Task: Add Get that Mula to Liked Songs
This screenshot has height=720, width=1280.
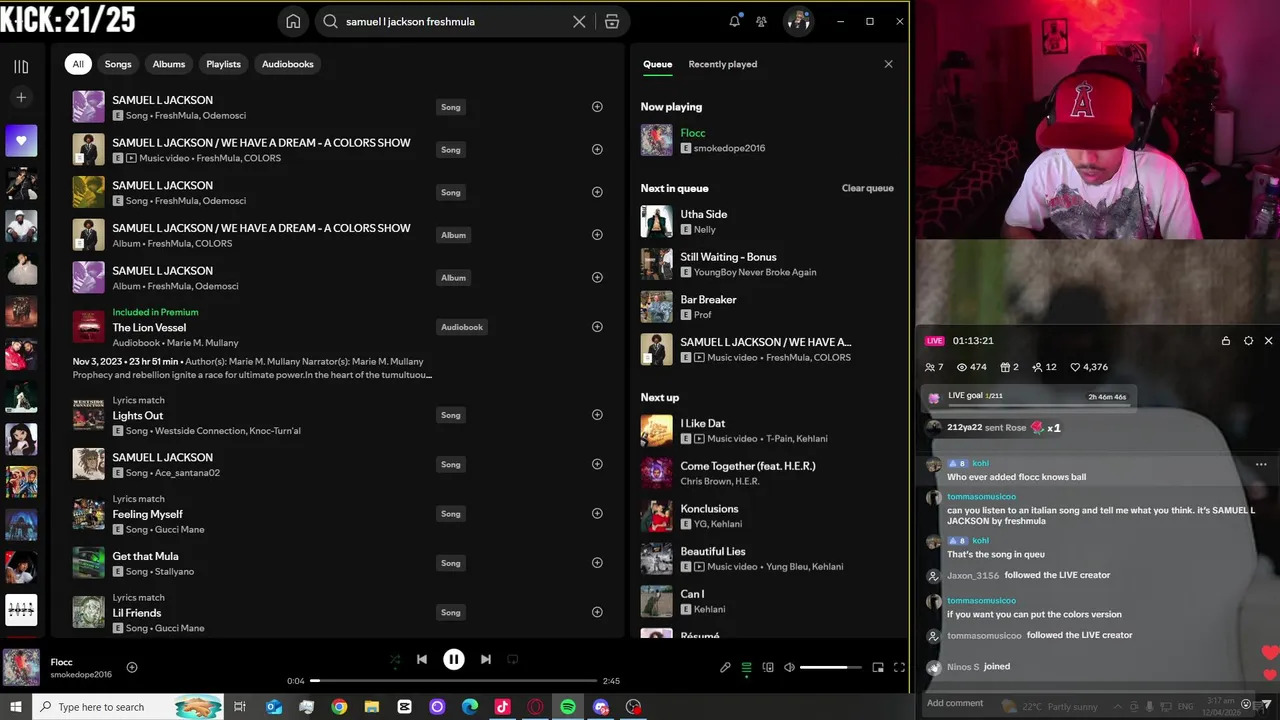Action: pos(597,563)
